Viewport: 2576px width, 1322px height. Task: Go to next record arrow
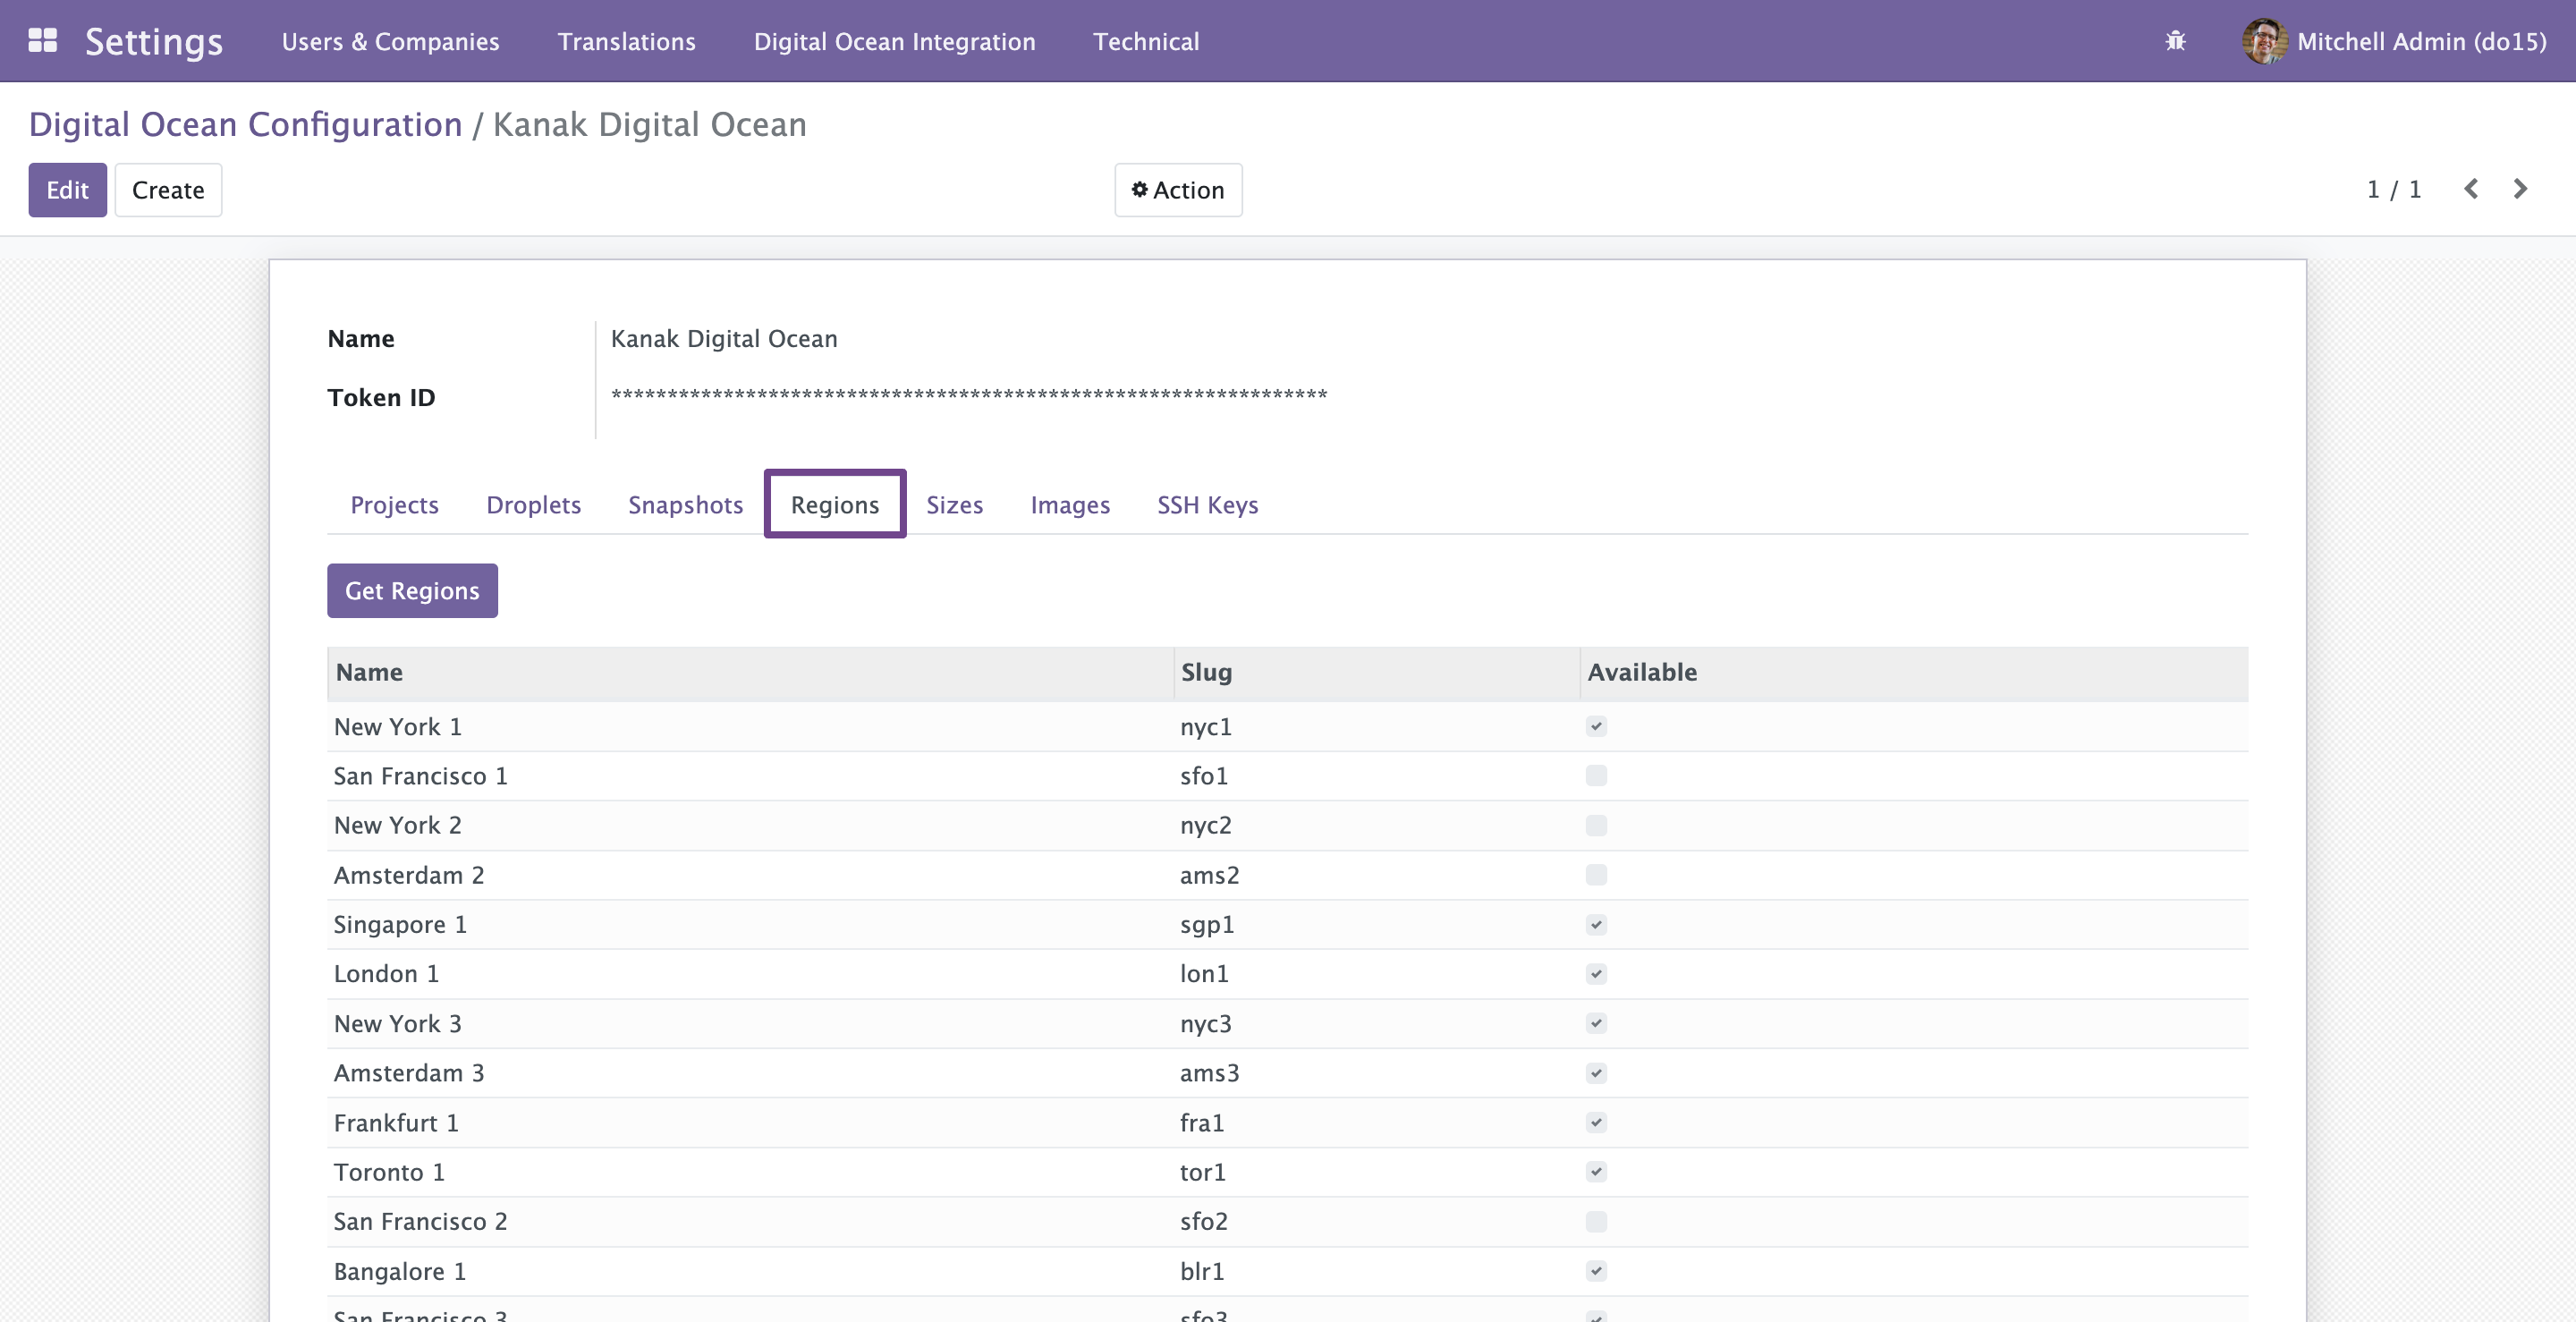(x=2520, y=189)
